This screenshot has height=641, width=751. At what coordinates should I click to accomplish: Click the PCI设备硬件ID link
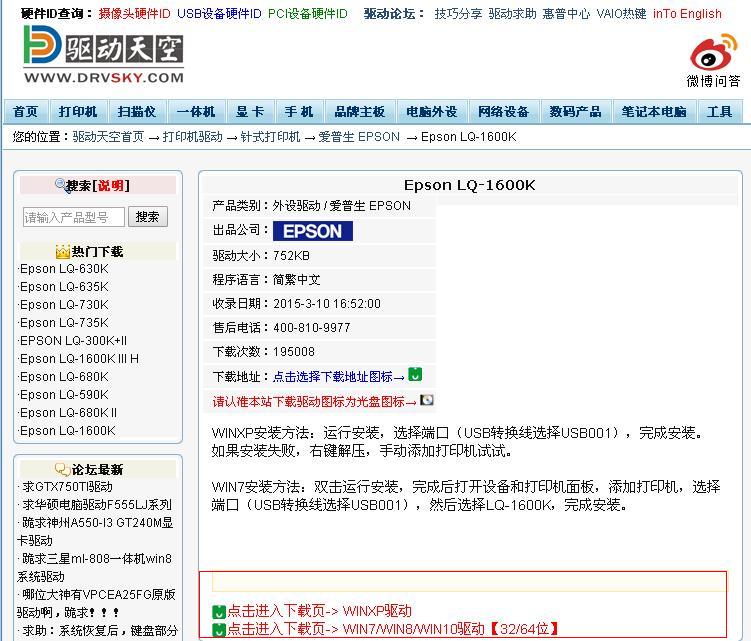click(307, 14)
